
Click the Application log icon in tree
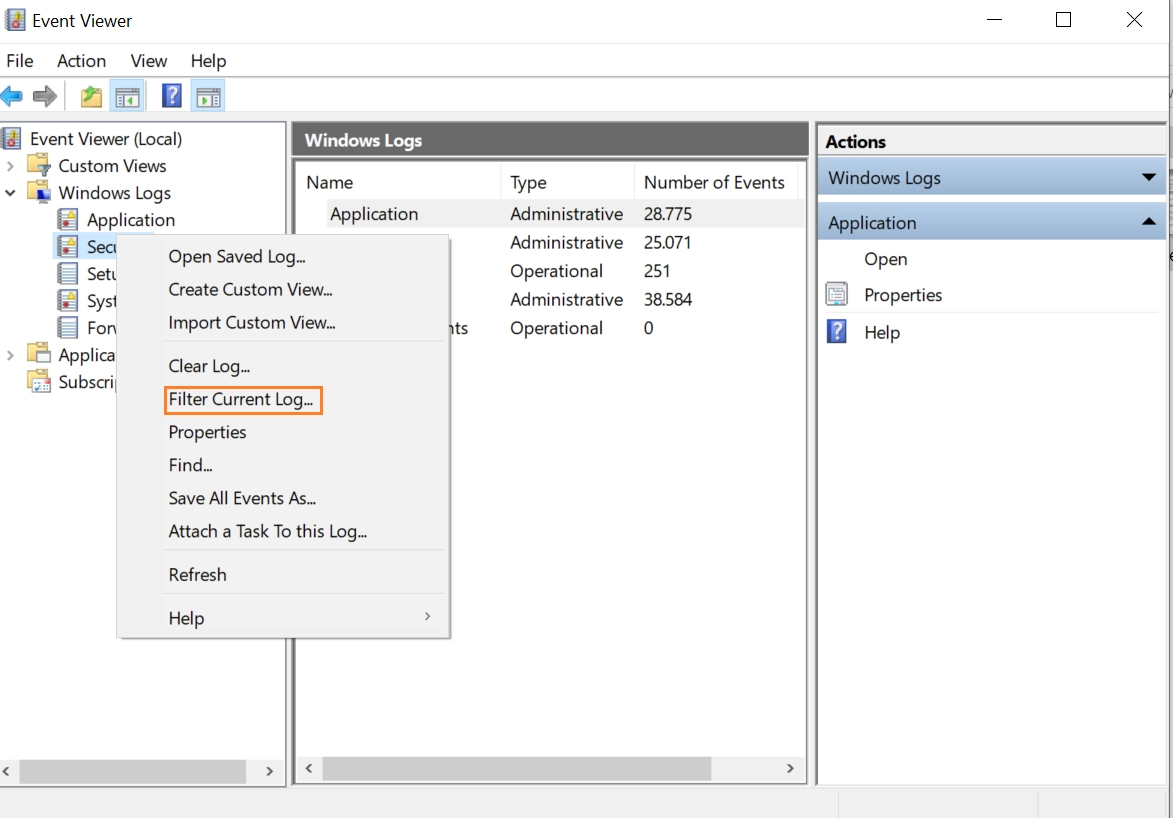coord(68,219)
